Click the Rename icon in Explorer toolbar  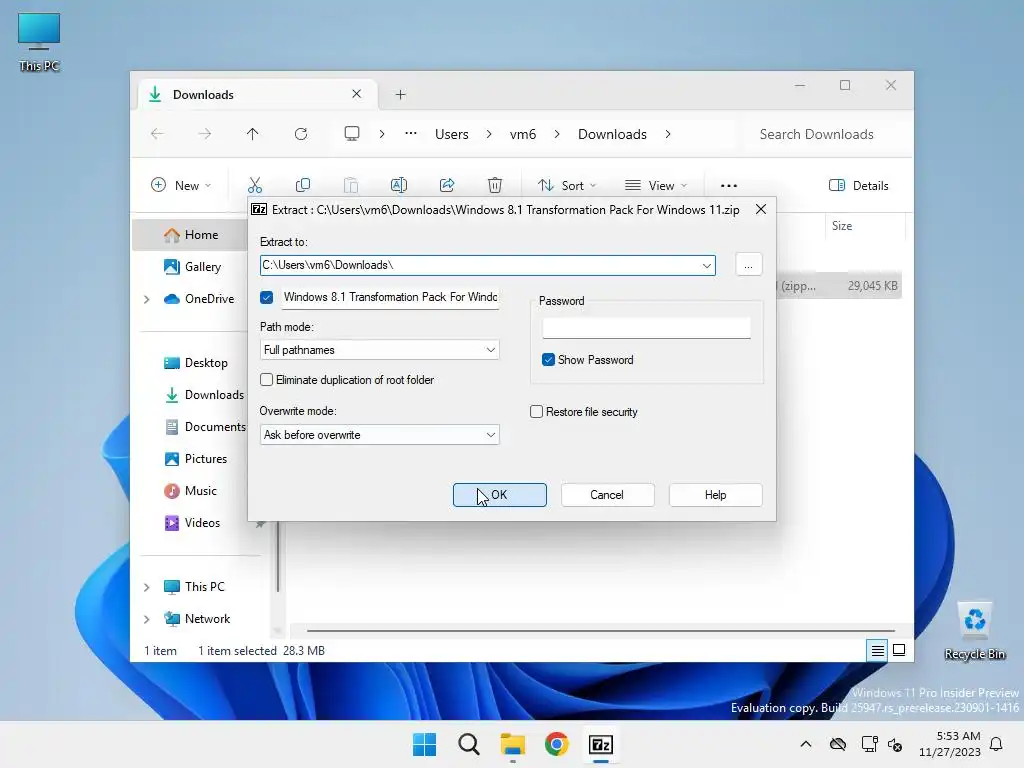coord(398,185)
